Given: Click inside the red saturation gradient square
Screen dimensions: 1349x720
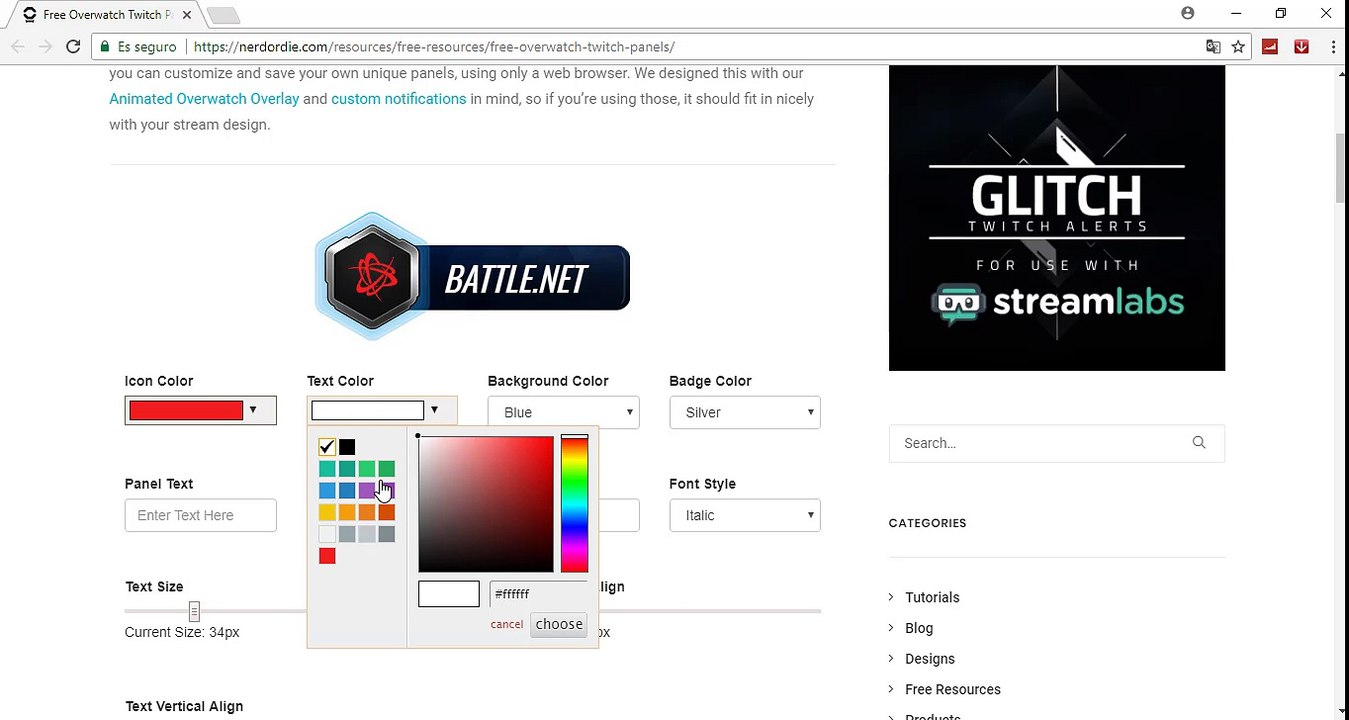Looking at the screenshot, I should click(x=486, y=504).
